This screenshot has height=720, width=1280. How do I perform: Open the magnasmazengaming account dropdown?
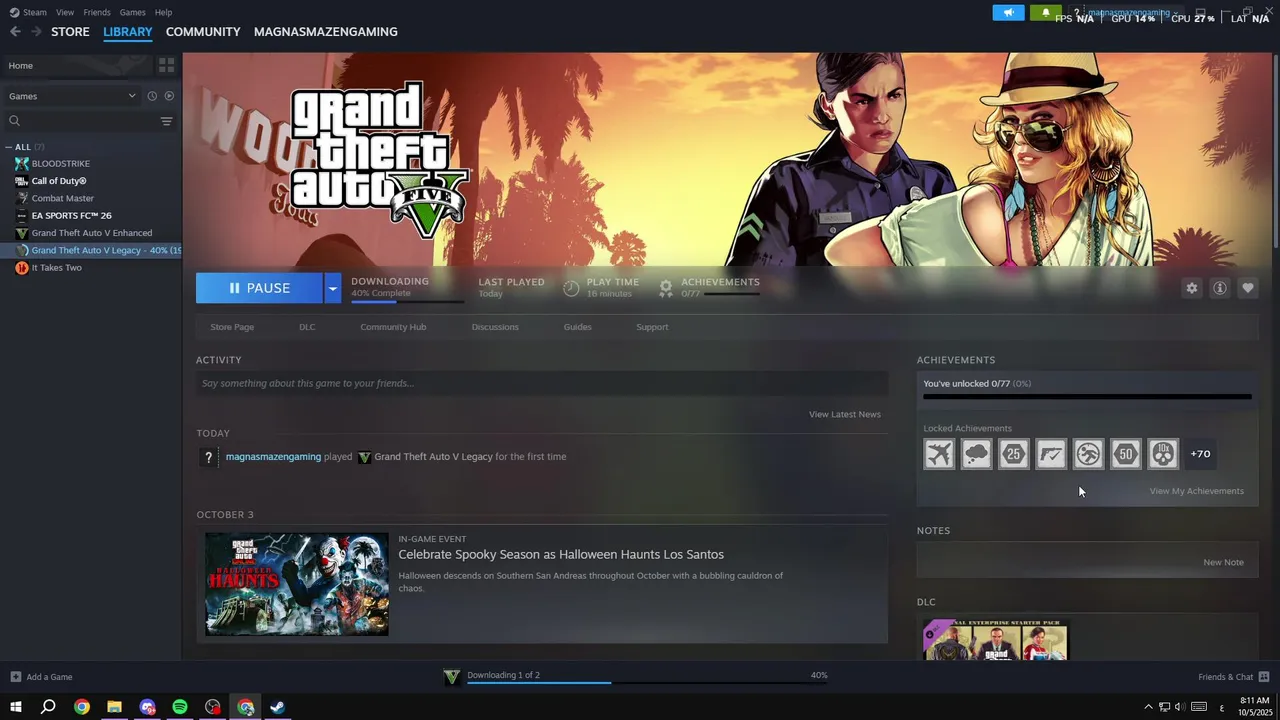coord(1133,13)
